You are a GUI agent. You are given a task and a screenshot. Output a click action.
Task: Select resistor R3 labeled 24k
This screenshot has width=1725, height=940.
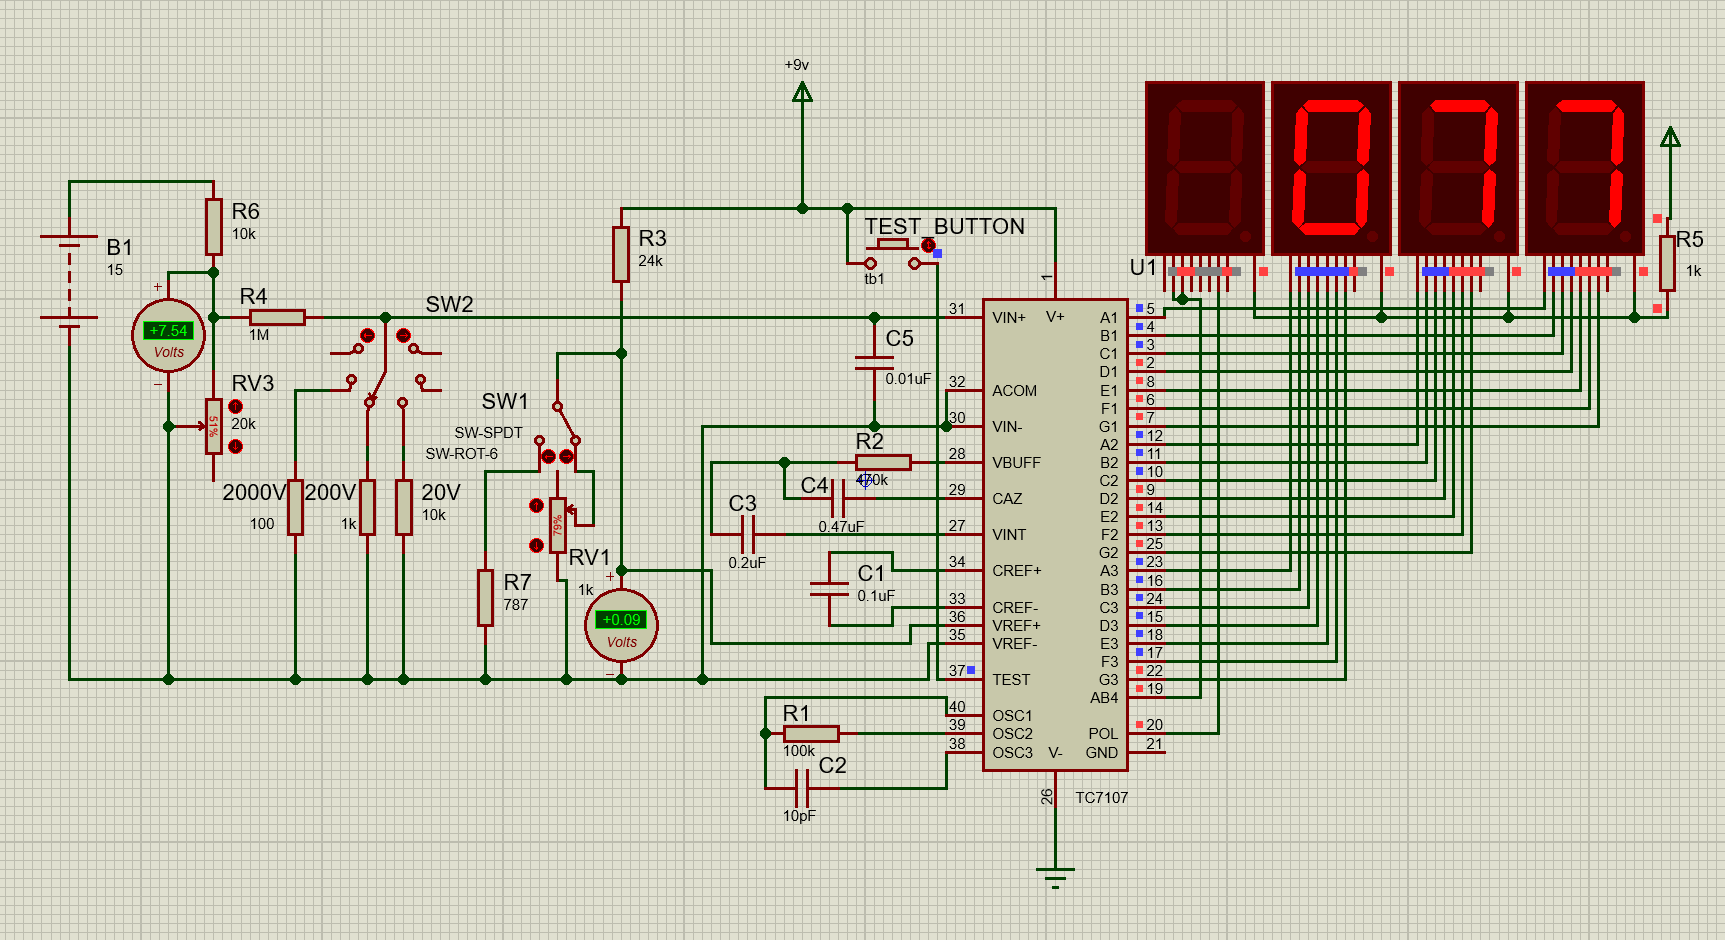[x=621, y=254]
